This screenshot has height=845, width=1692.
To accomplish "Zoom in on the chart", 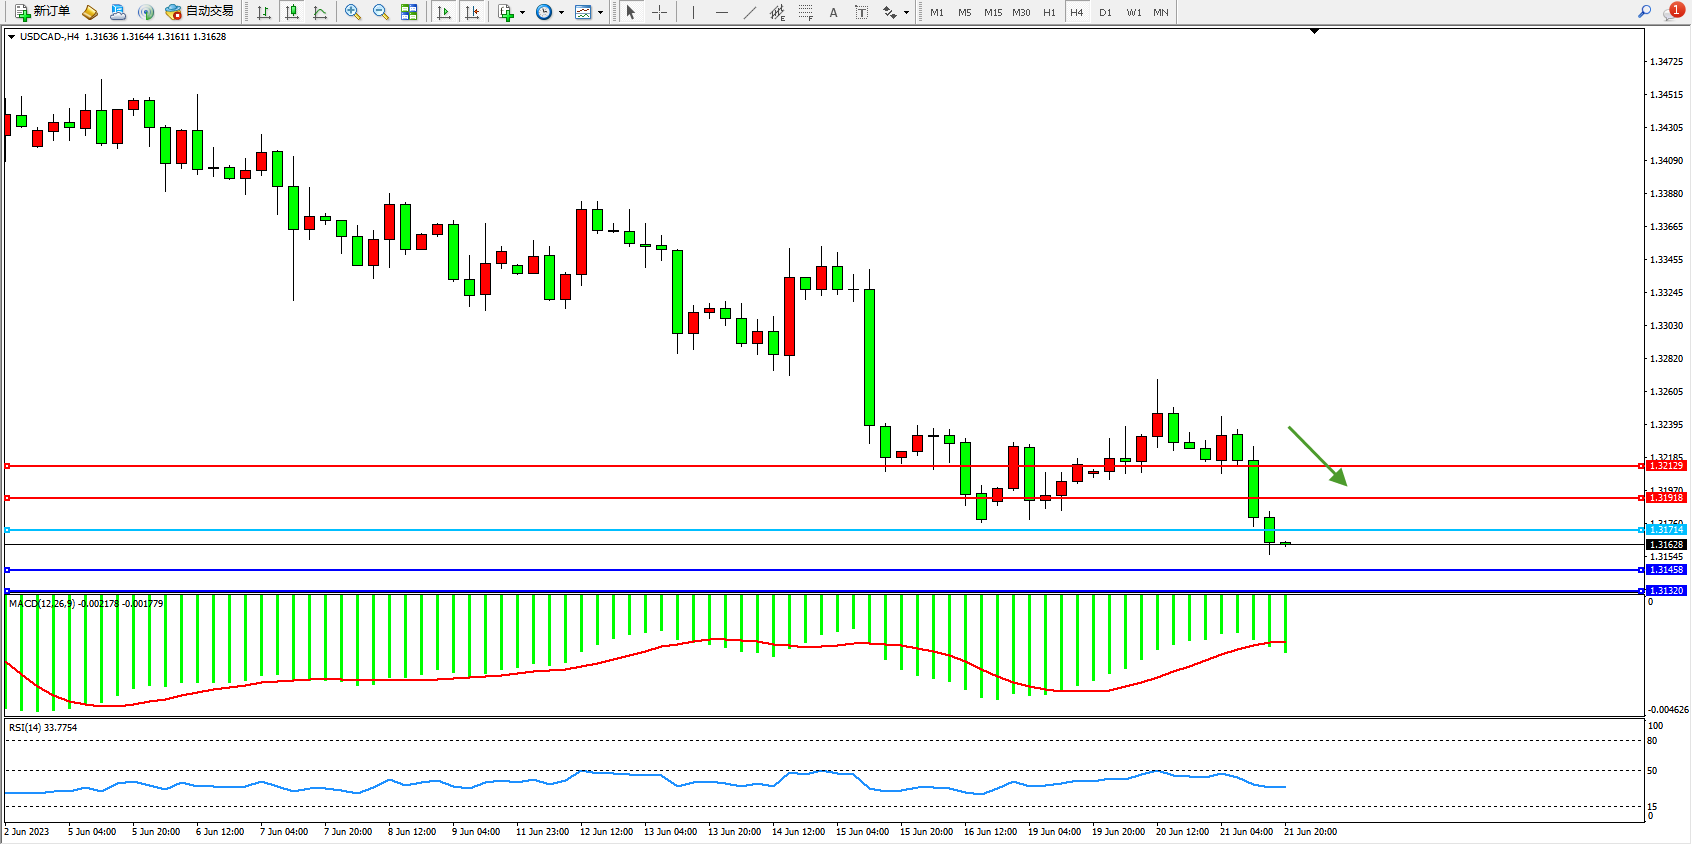I will pos(353,12).
